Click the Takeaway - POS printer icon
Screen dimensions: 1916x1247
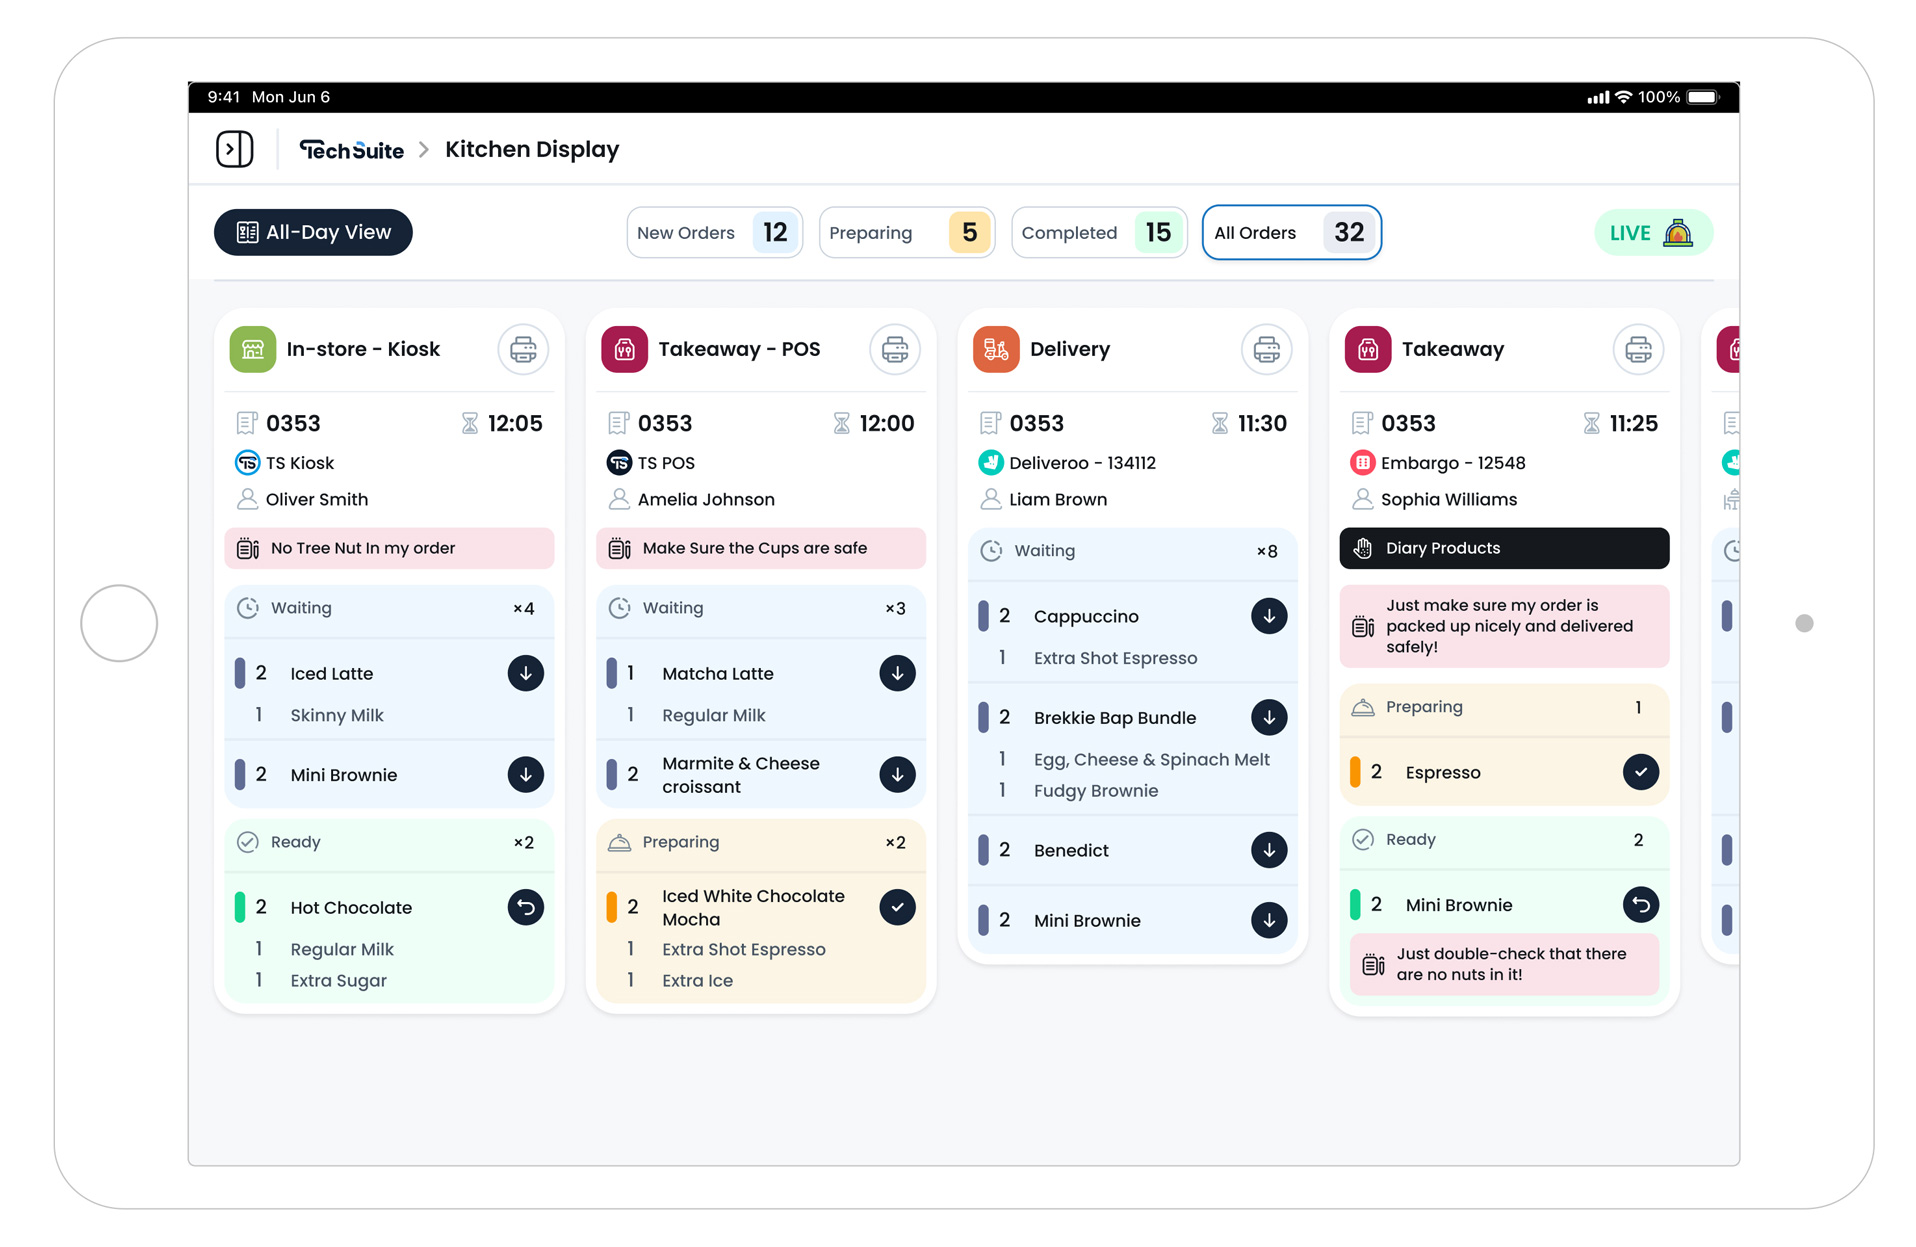pyautogui.click(x=895, y=349)
